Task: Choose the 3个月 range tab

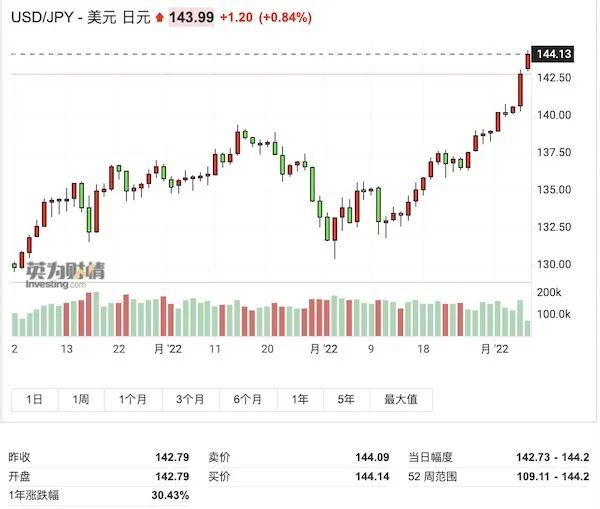Action: (x=190, y=399)
